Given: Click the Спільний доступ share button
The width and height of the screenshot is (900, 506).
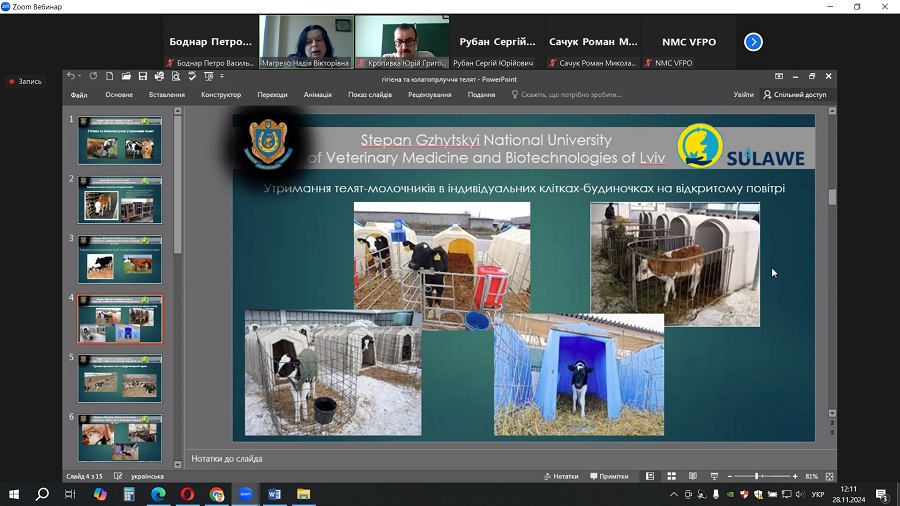Looking at the screenshot, I should (x=795, y=95).
